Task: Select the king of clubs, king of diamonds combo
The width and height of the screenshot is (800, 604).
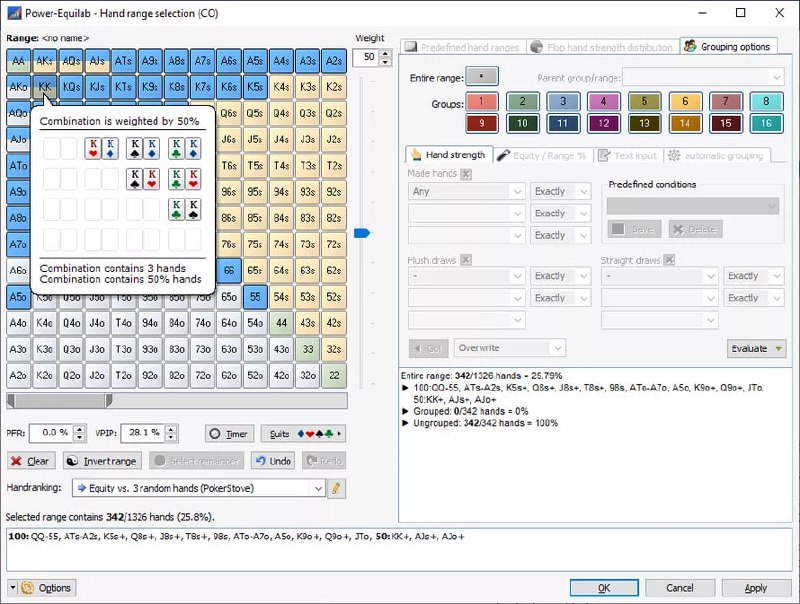Action: coord(185,148)
